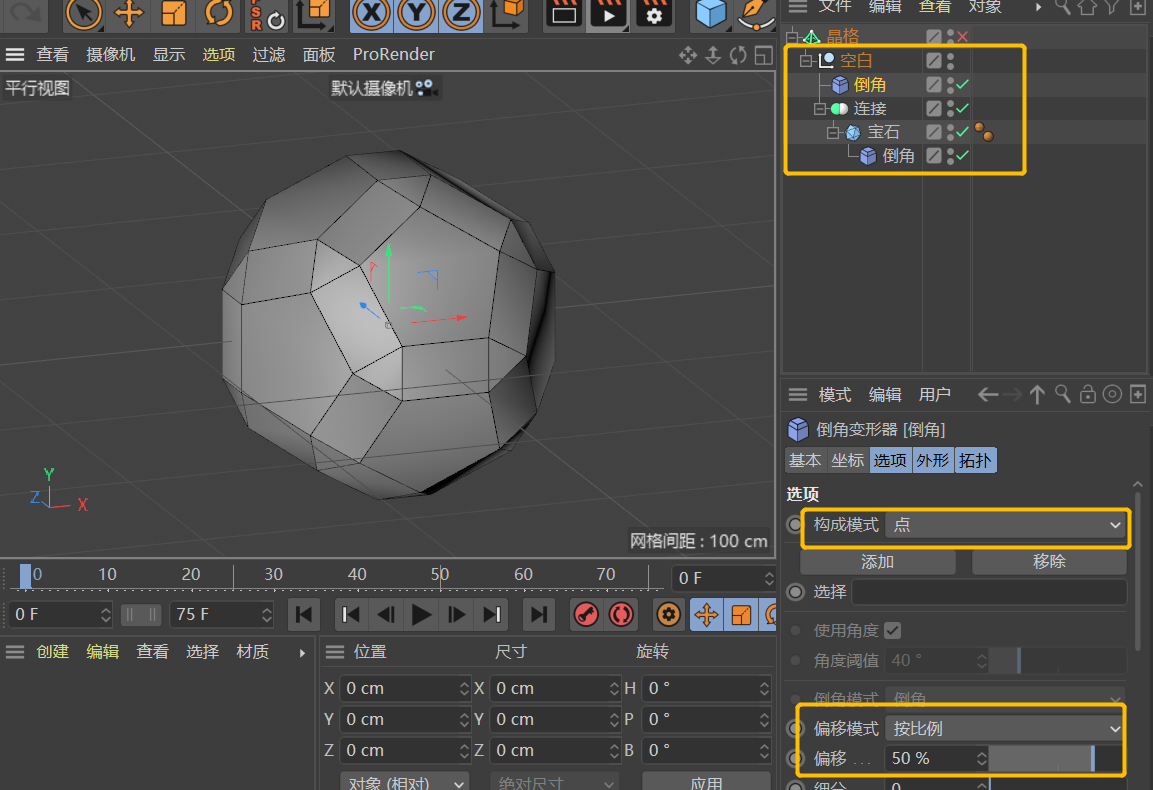Screen dimensions: 1153x790
Task: Click timeline marker at frame 40
Action: 357,574
